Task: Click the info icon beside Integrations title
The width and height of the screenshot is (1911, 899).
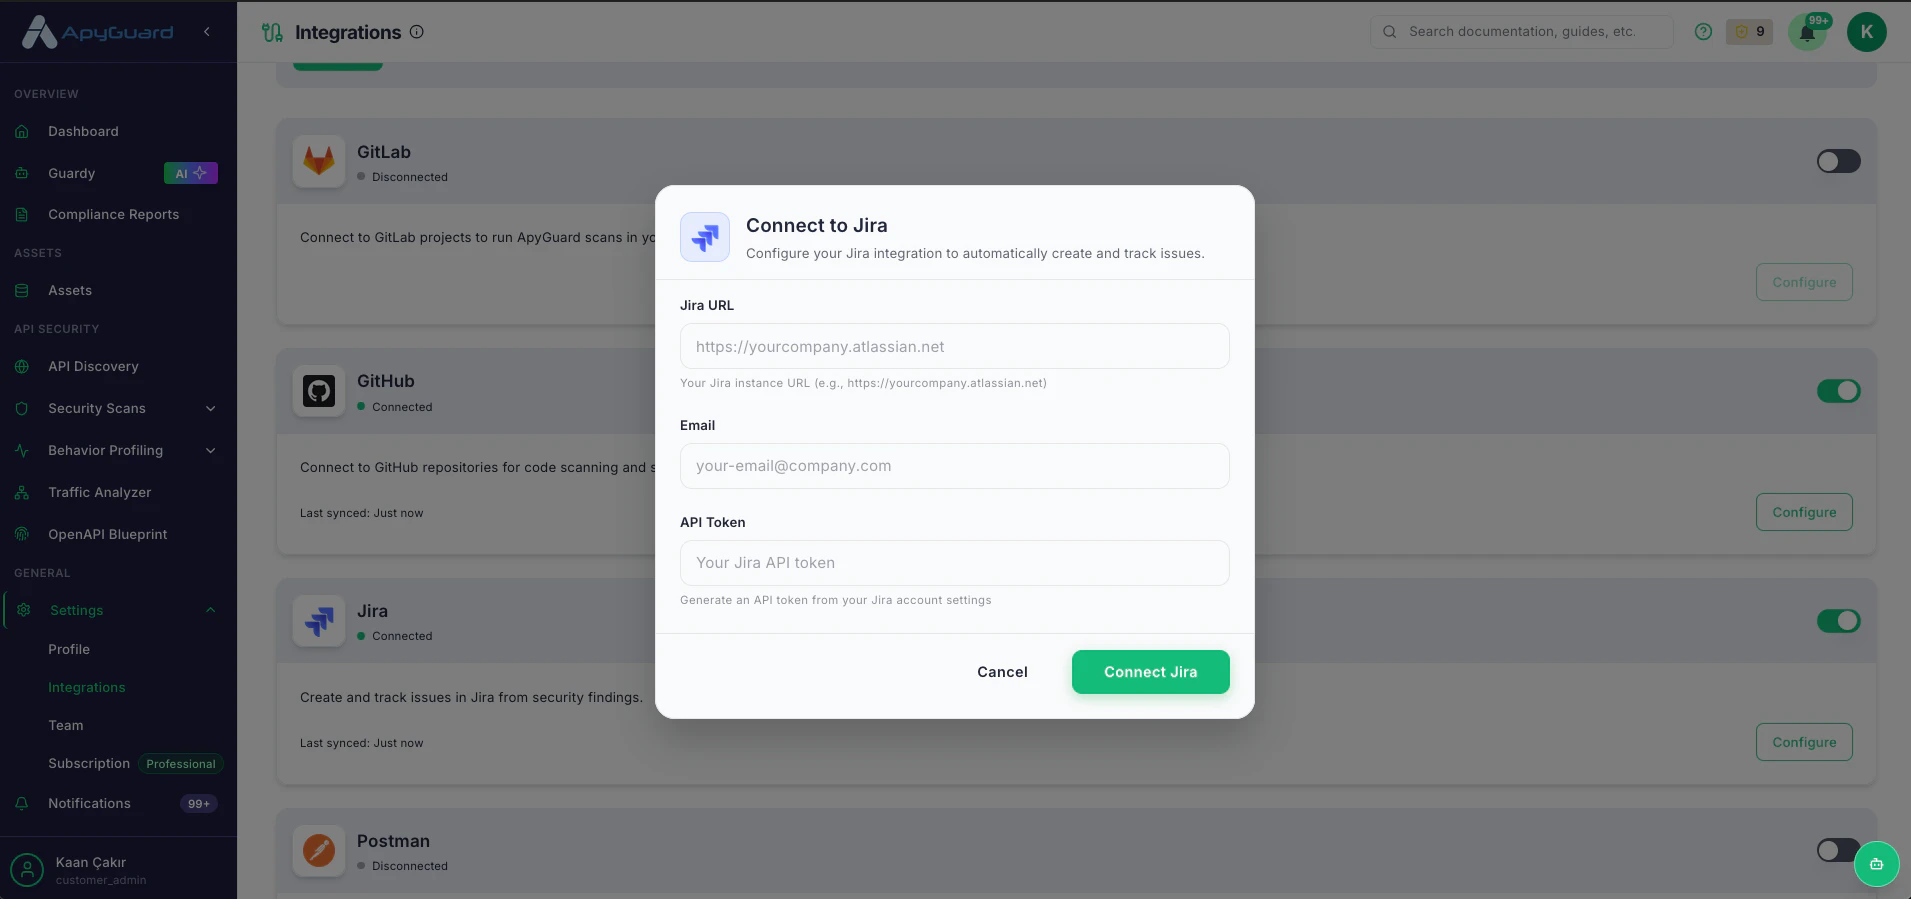Action: pyautogui.click(x=417, y=32)
